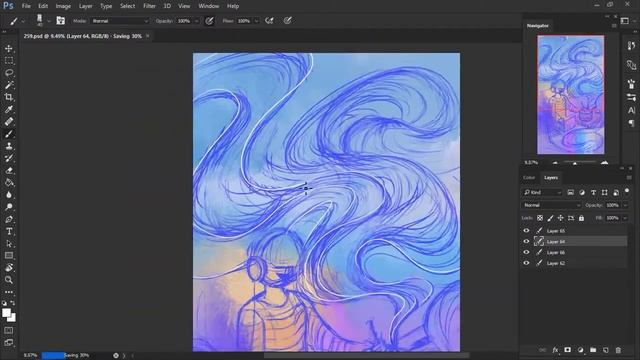Select the Type tool
This screenshot has width=640, height=360.
[x=9, y=231]
